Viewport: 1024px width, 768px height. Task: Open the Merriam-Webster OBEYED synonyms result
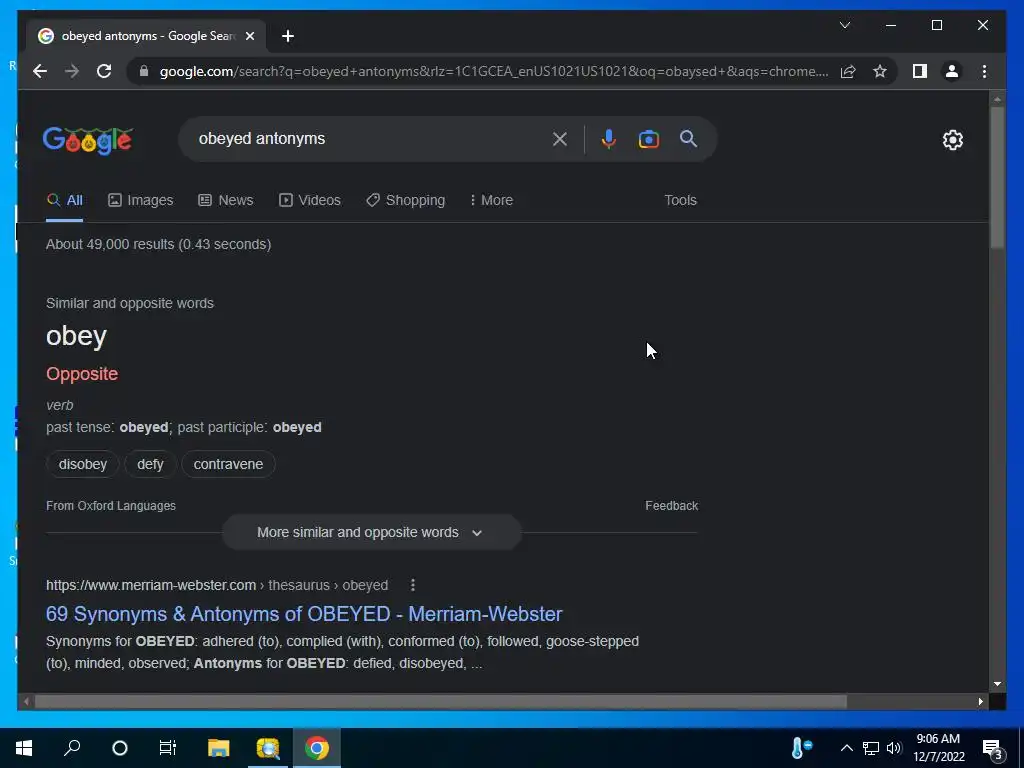click(304, 614)
